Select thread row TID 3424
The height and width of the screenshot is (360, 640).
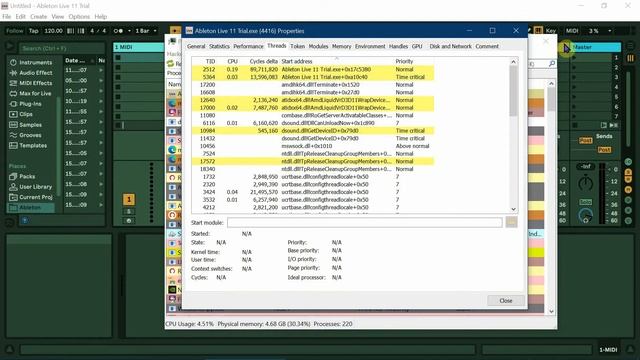(313, 192)
